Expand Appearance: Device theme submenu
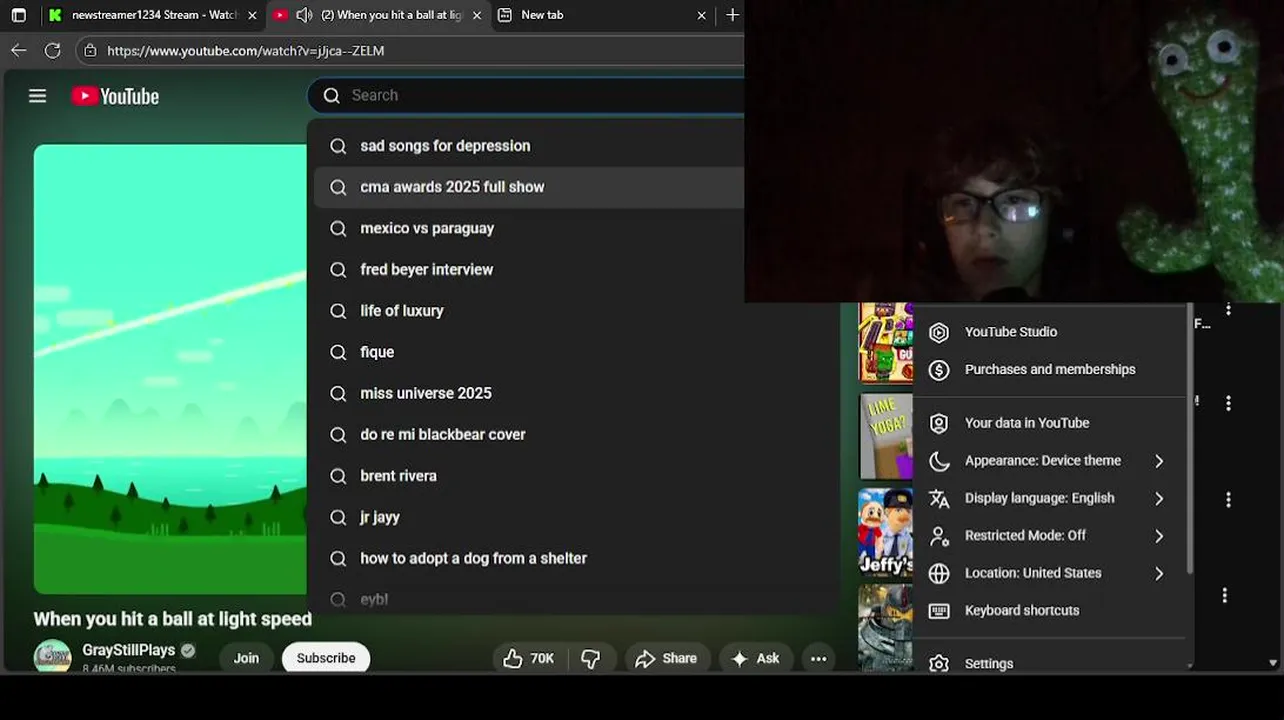Image resolution: width=1284 pixels, height=720 pixels. (x=1050, y=460)
